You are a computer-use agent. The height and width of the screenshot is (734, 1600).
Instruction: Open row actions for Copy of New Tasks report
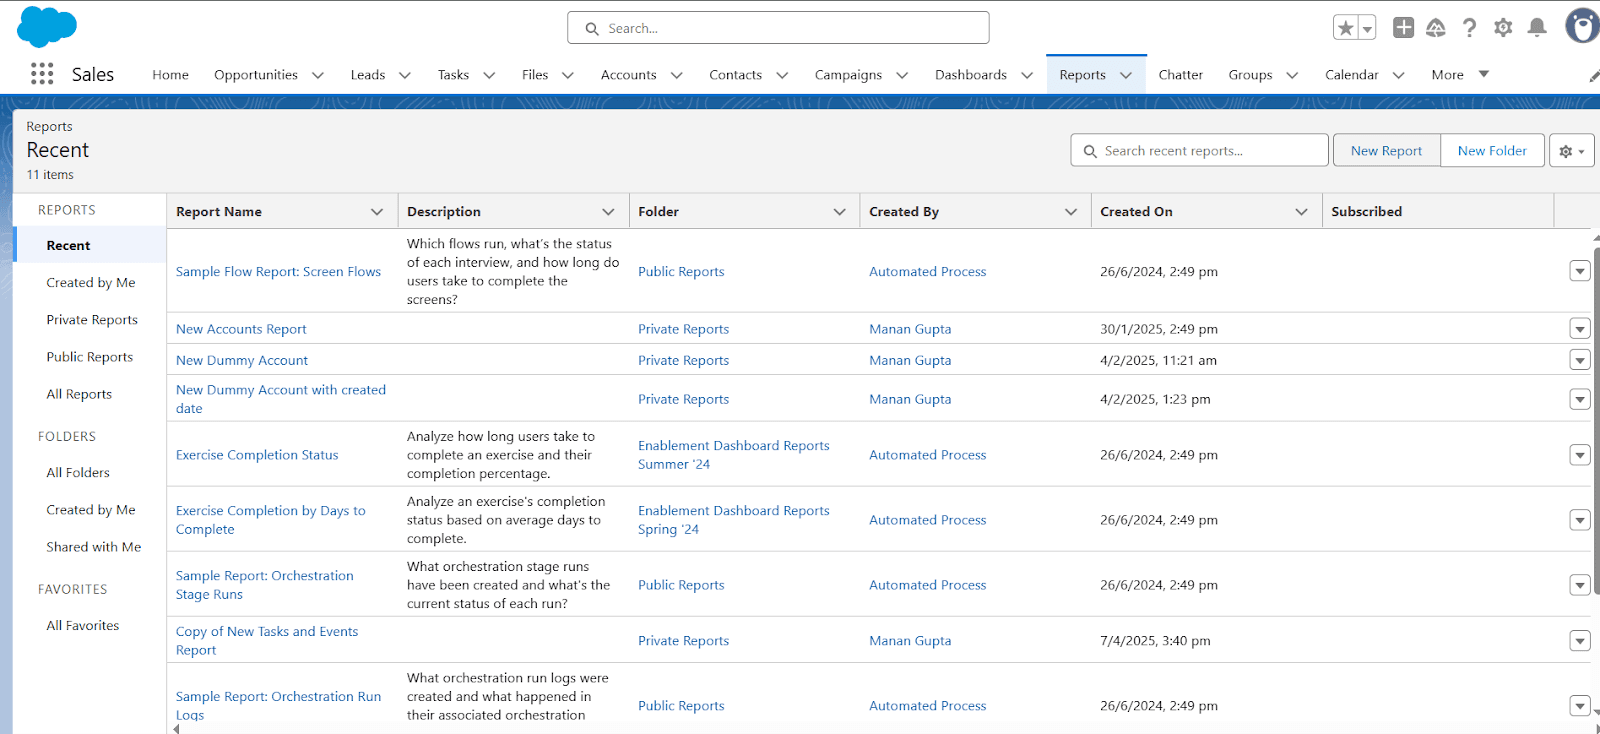coord(1580,641)
